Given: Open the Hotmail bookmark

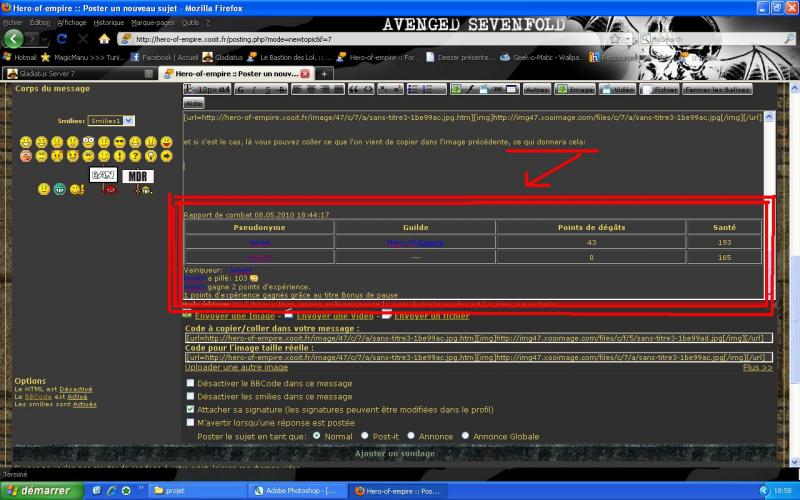Looking at the screenshot, I should [20, 57].
